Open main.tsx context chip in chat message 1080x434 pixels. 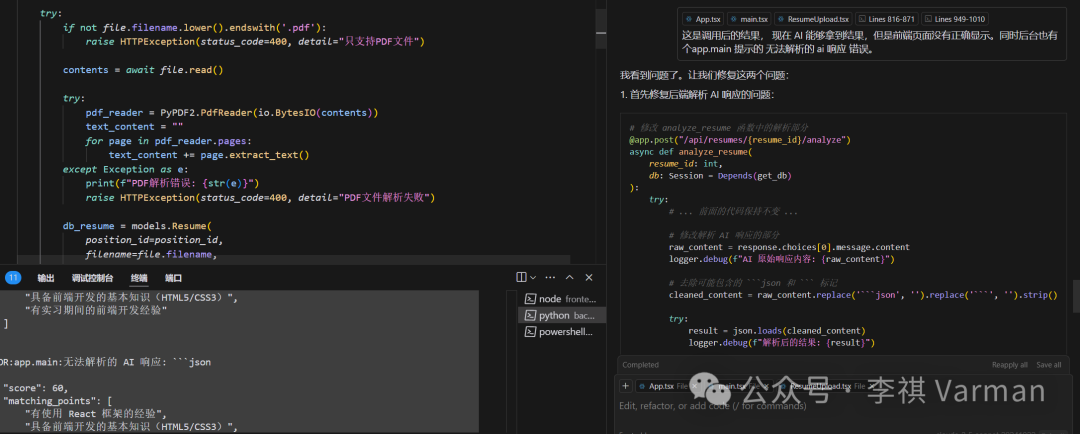749,19
